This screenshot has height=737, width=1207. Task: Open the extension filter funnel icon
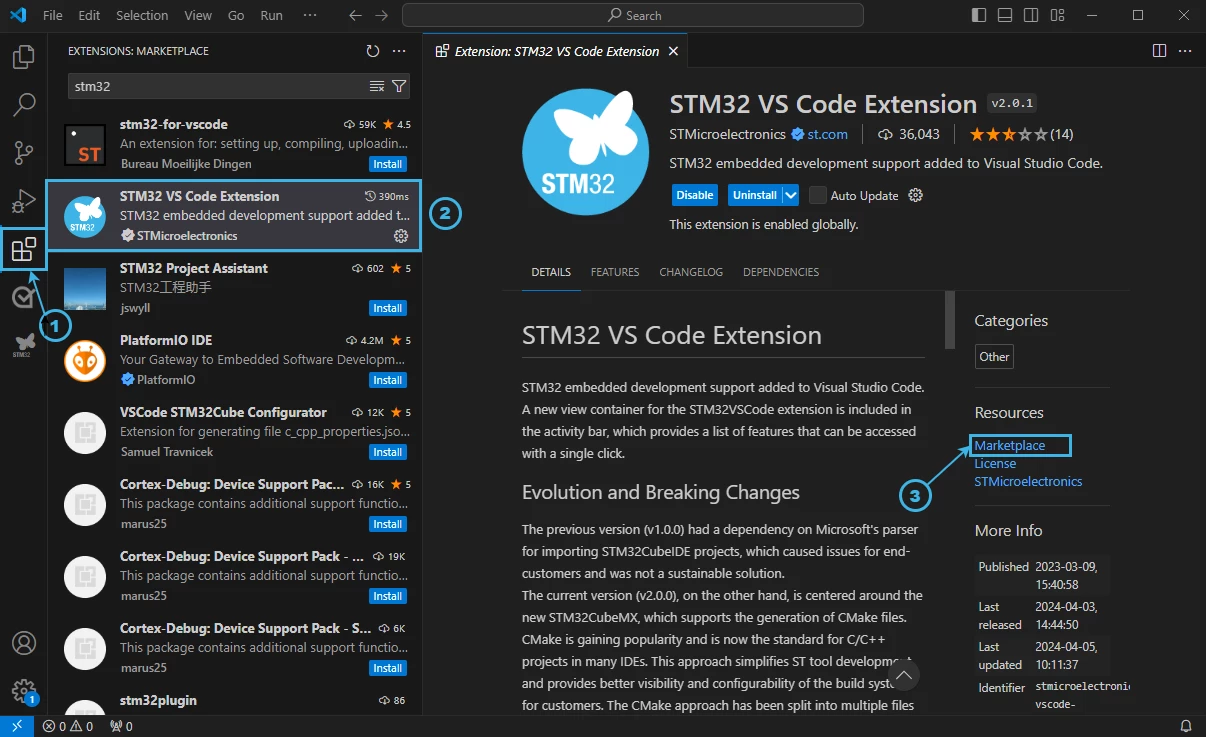tap(399, 86)
